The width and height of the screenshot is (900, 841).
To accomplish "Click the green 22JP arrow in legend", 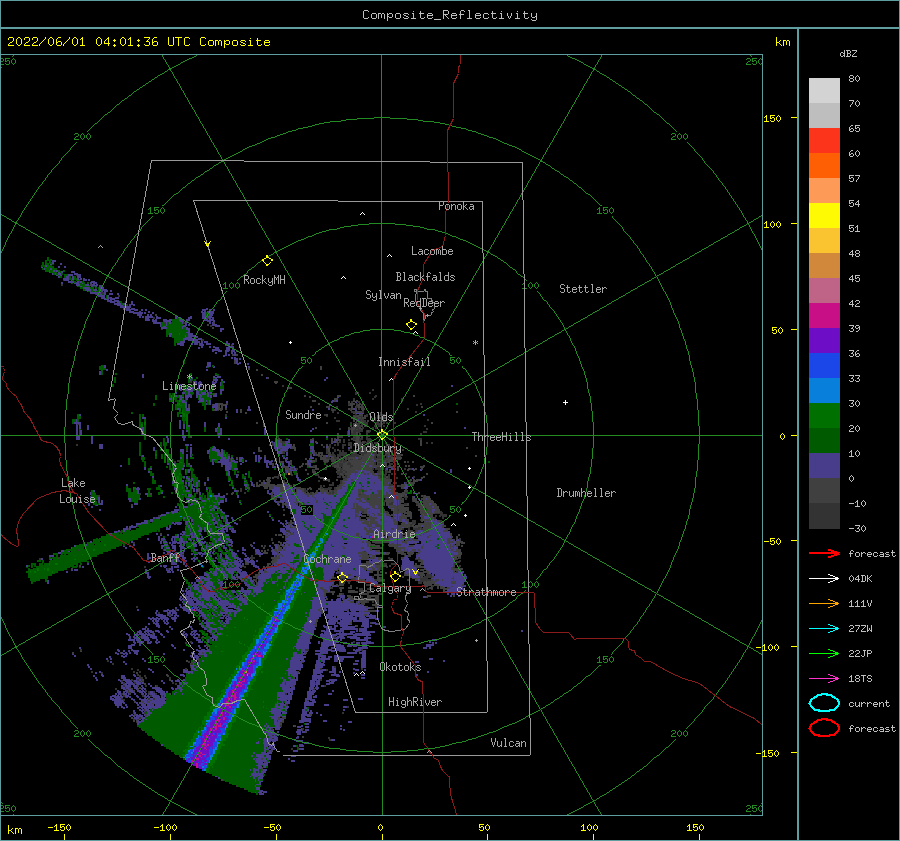I will pos(824,653).
